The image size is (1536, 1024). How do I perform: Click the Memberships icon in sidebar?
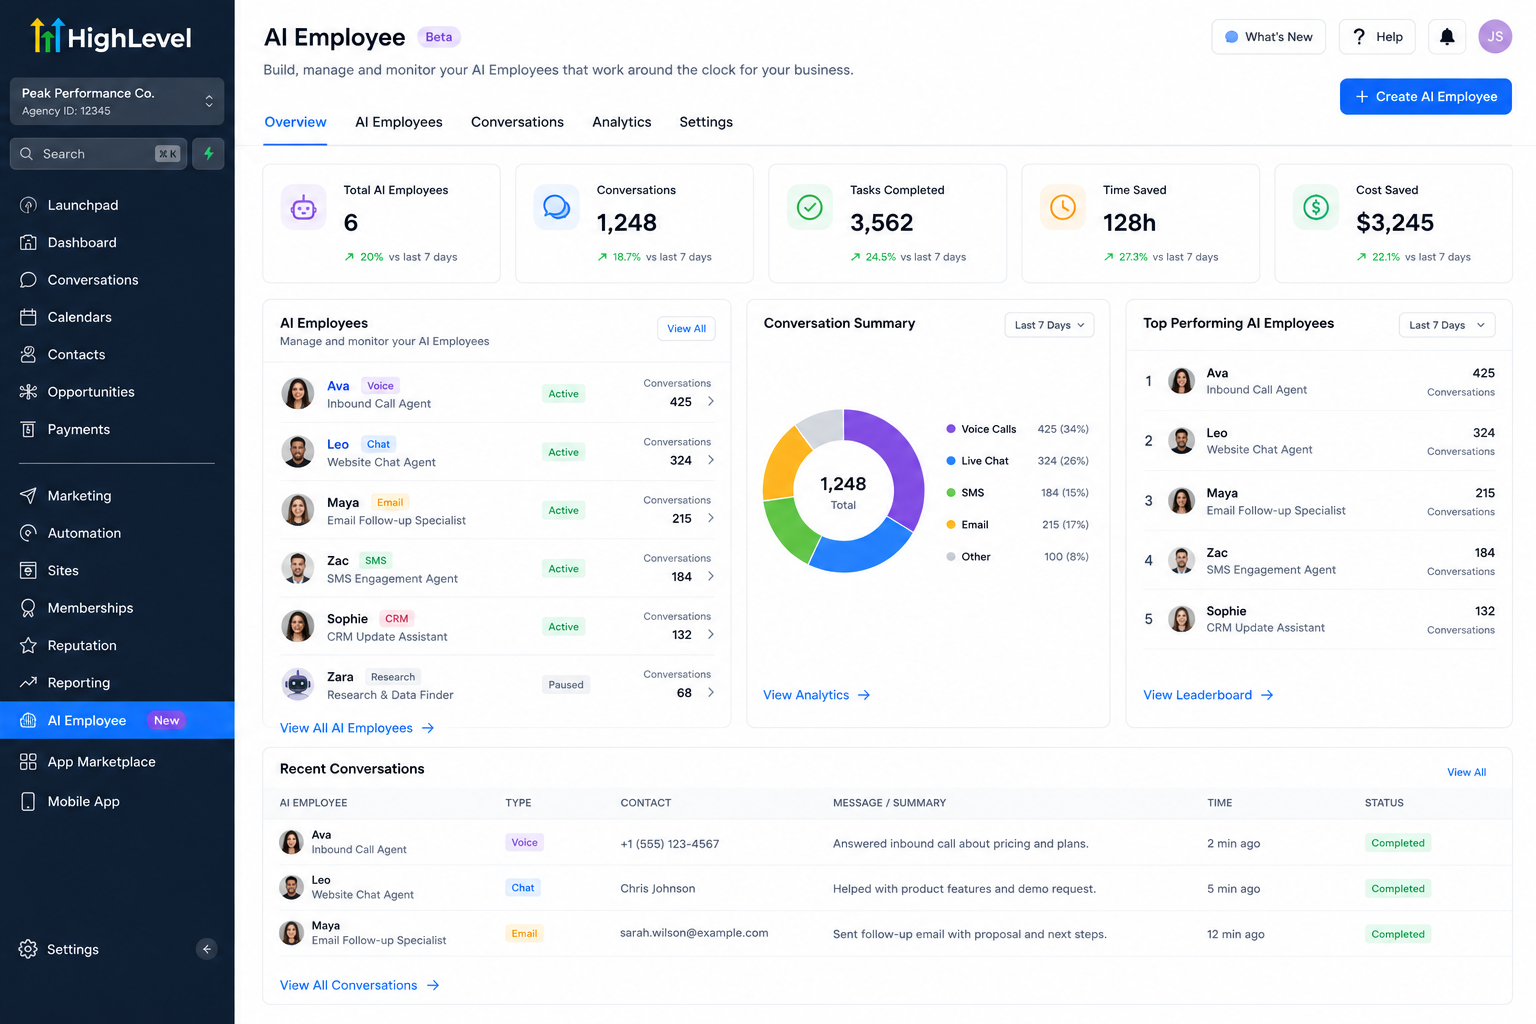click(28, 608)
